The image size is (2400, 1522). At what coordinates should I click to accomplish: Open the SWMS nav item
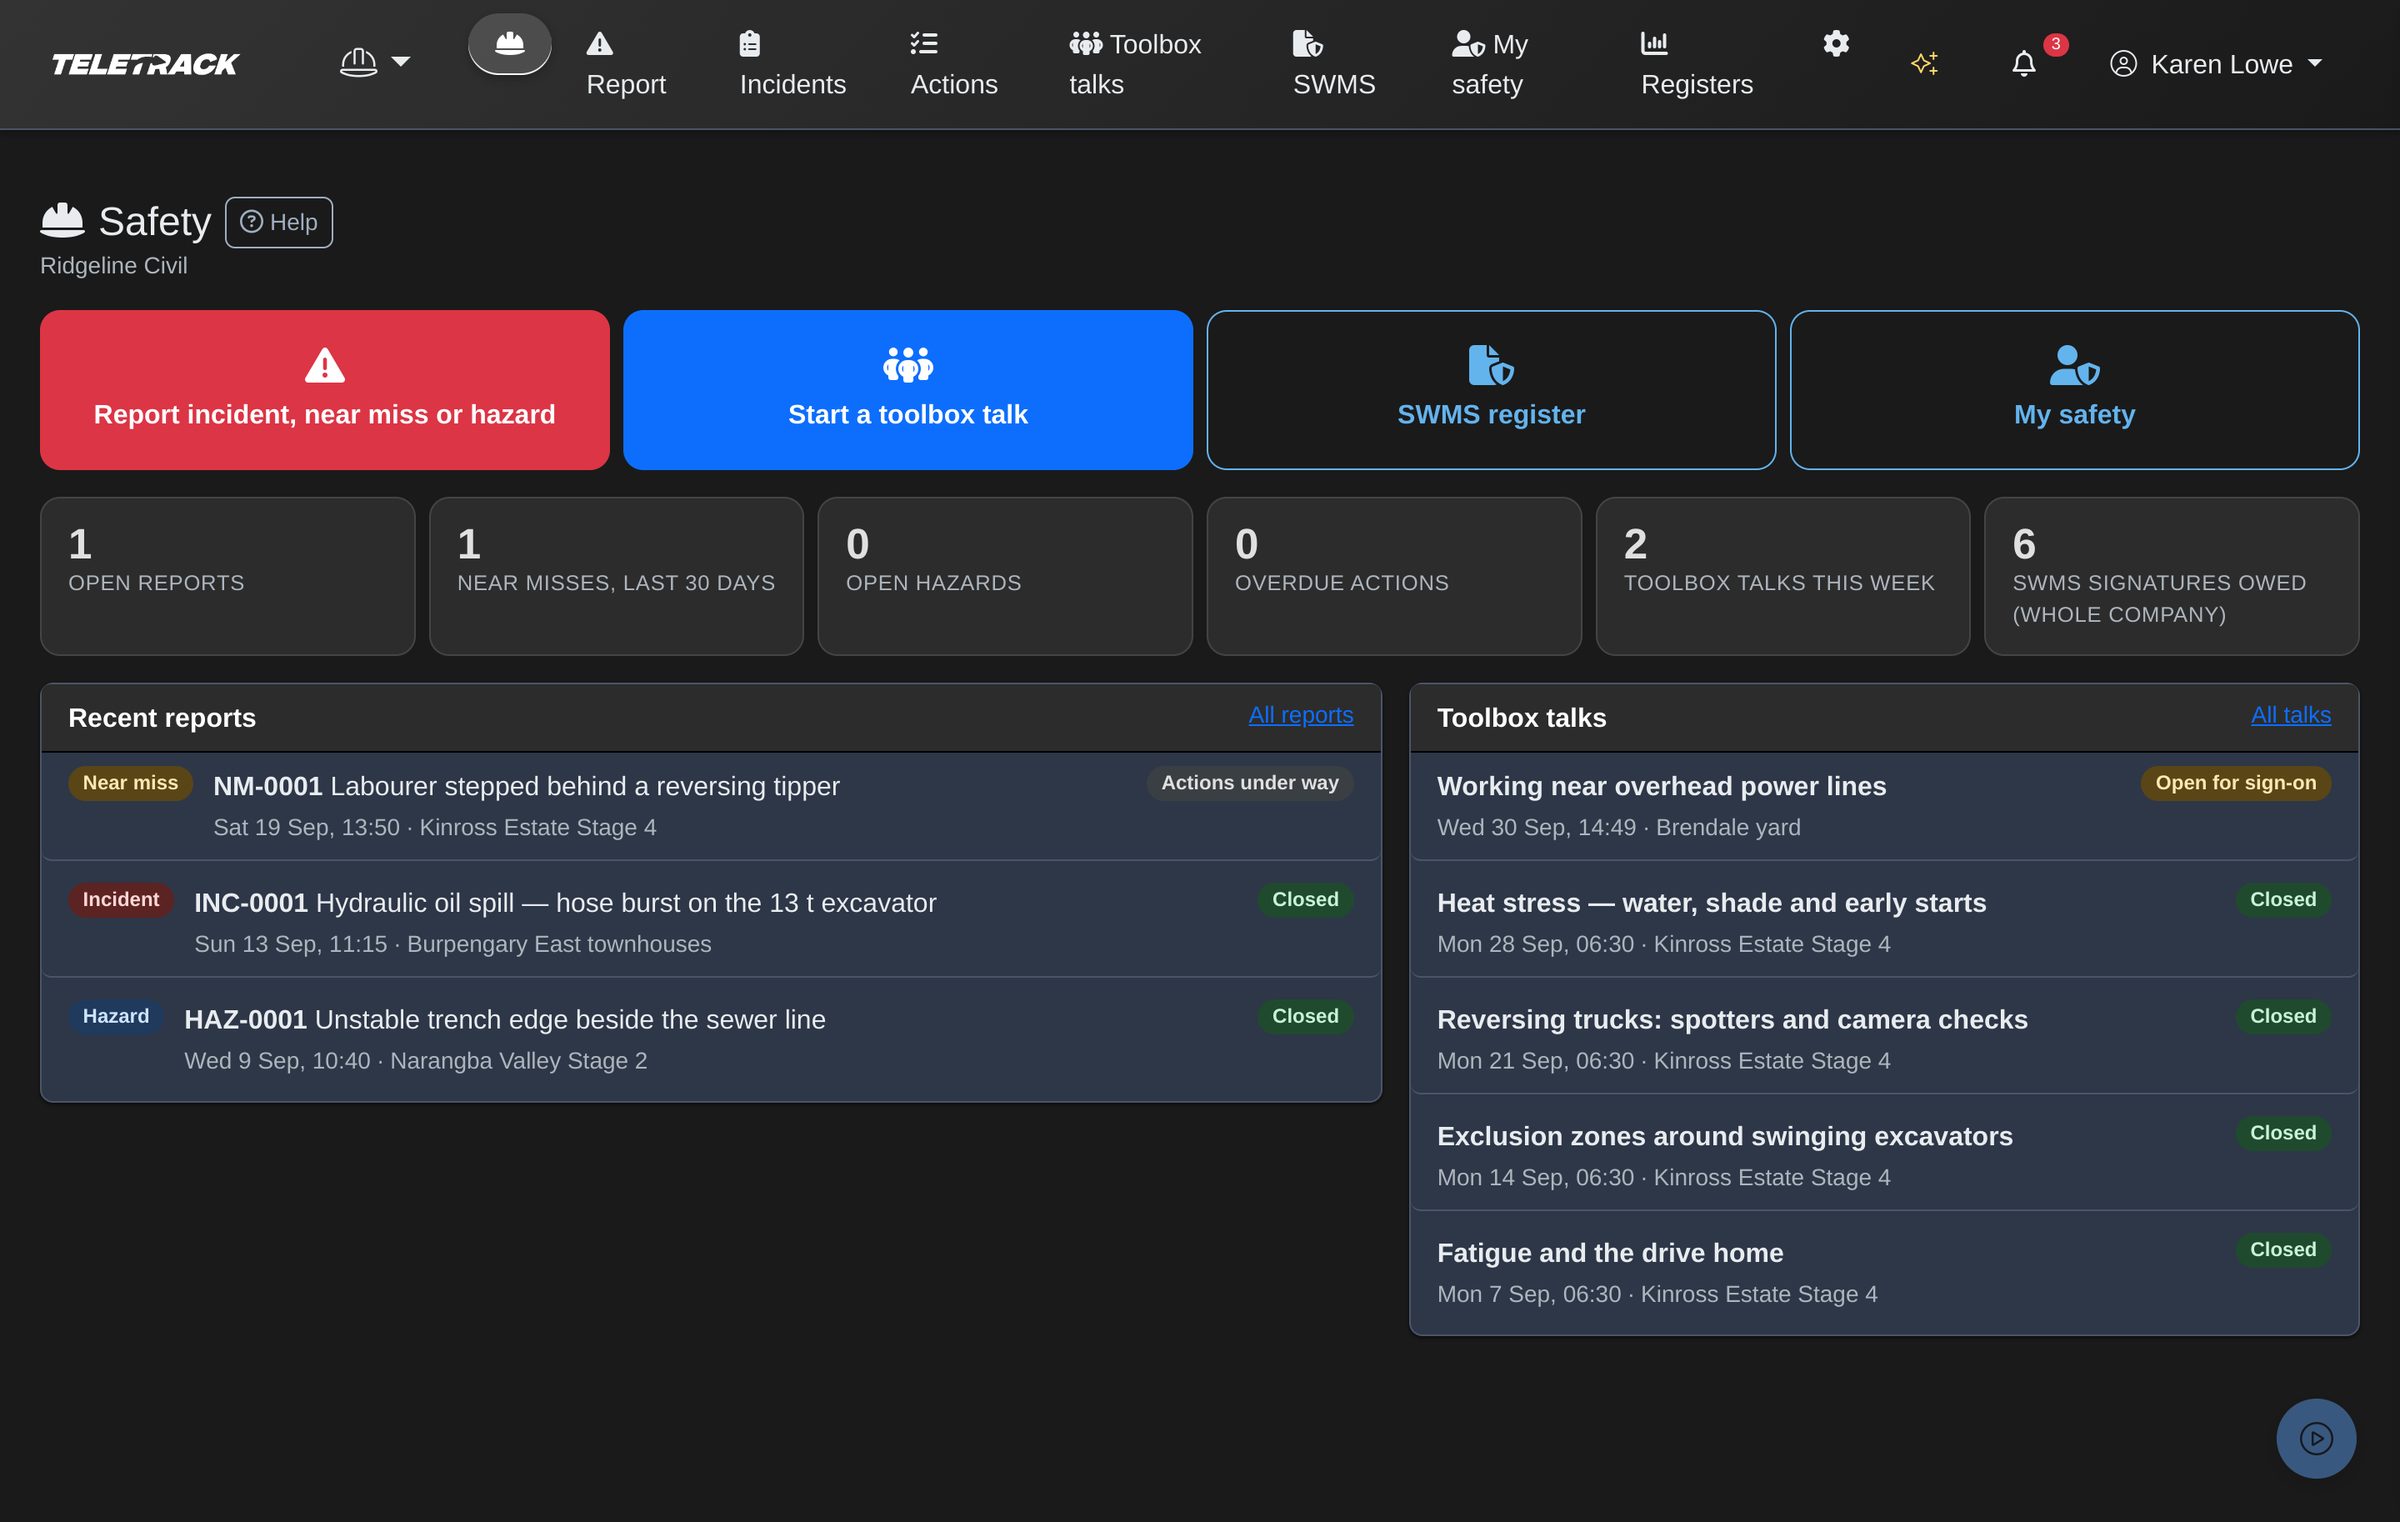click(x=1333, y=64)
